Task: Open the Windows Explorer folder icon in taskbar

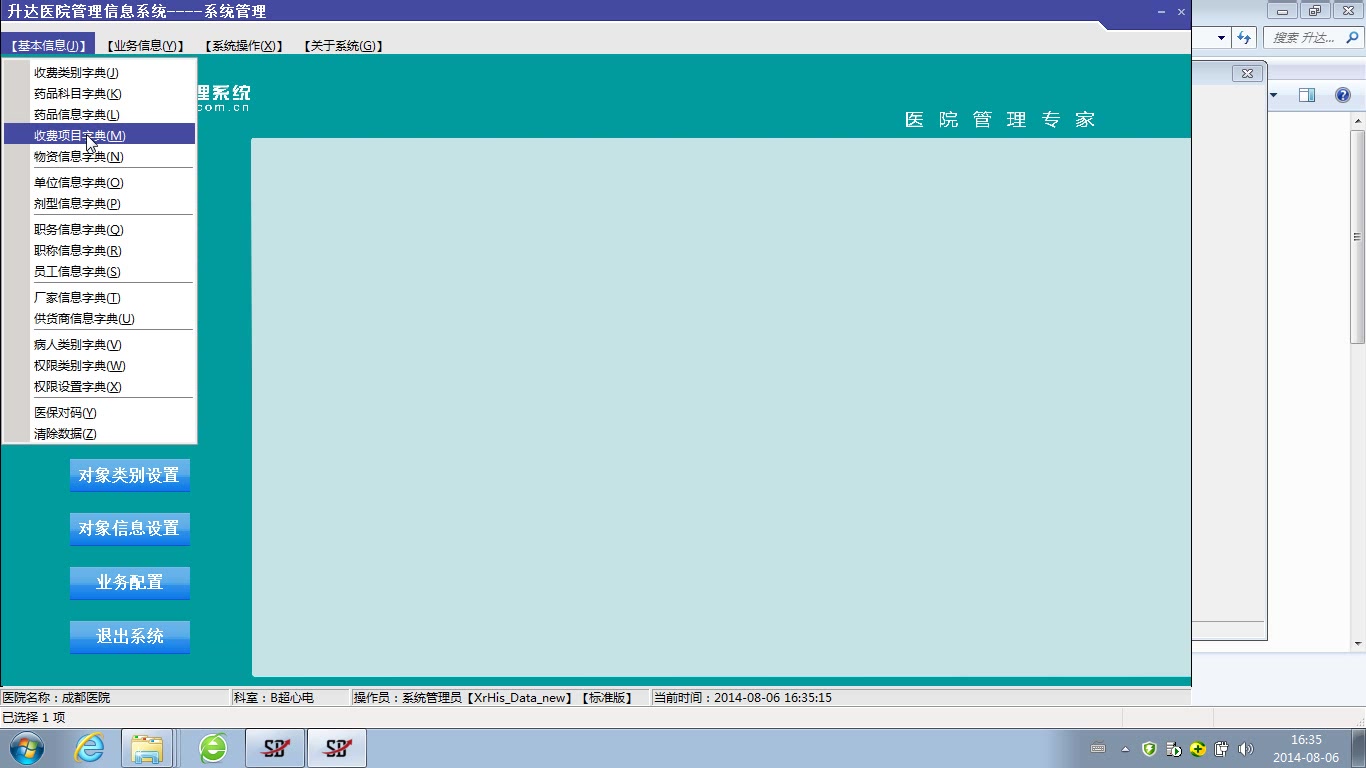Action: [147, 748]
